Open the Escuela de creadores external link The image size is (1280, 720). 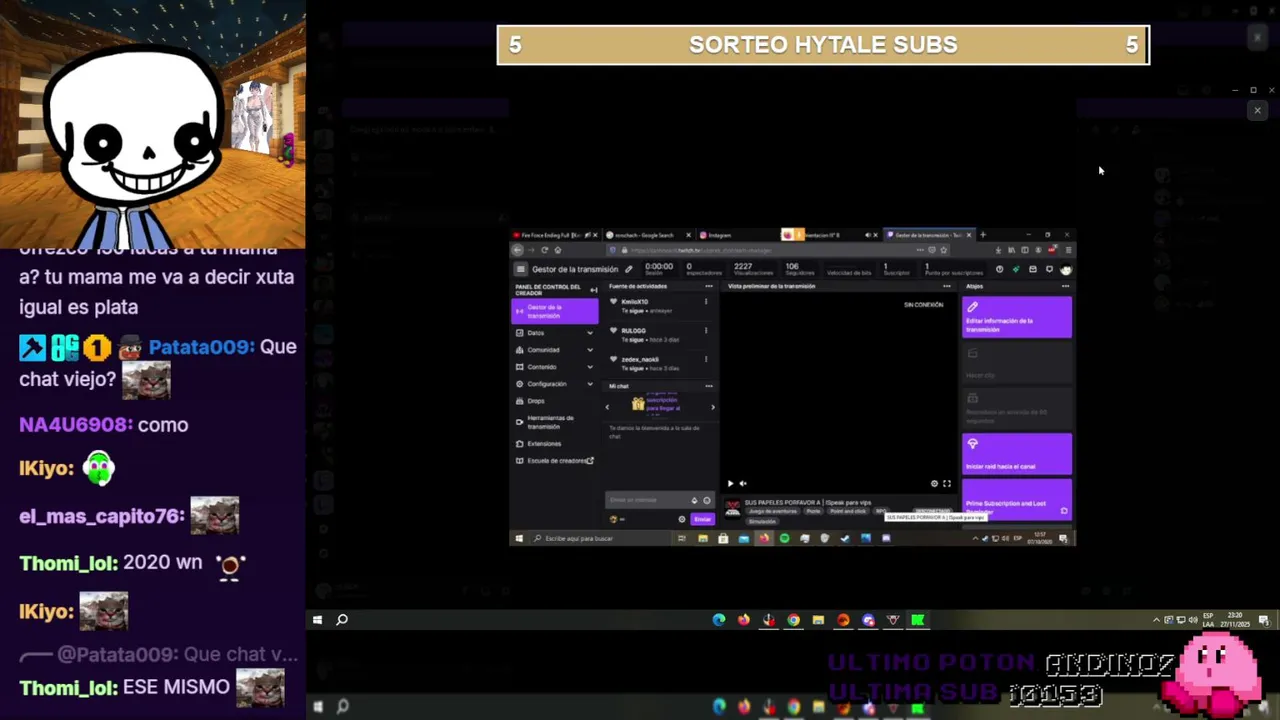(555, 461)
